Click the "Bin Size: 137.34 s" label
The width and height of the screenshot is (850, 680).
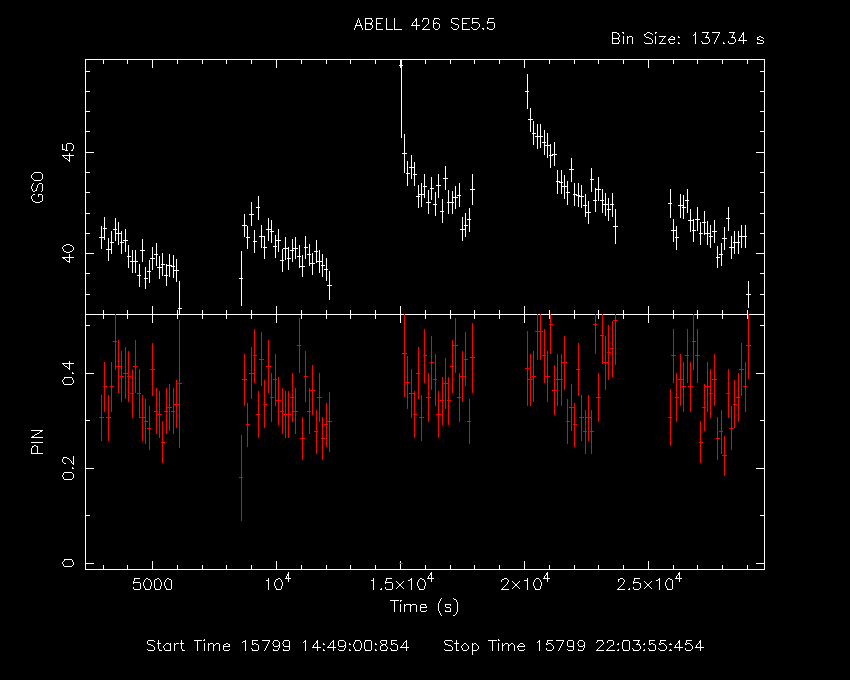(x=687, y=39)
